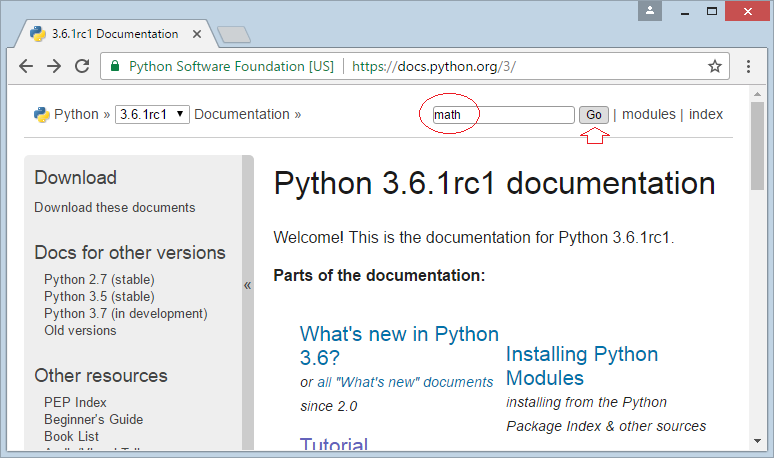The width and height of the screenshot is (774, 458).
Task: Open the 3.6.1rc1 version dropdown
Action: coord(152,114)
